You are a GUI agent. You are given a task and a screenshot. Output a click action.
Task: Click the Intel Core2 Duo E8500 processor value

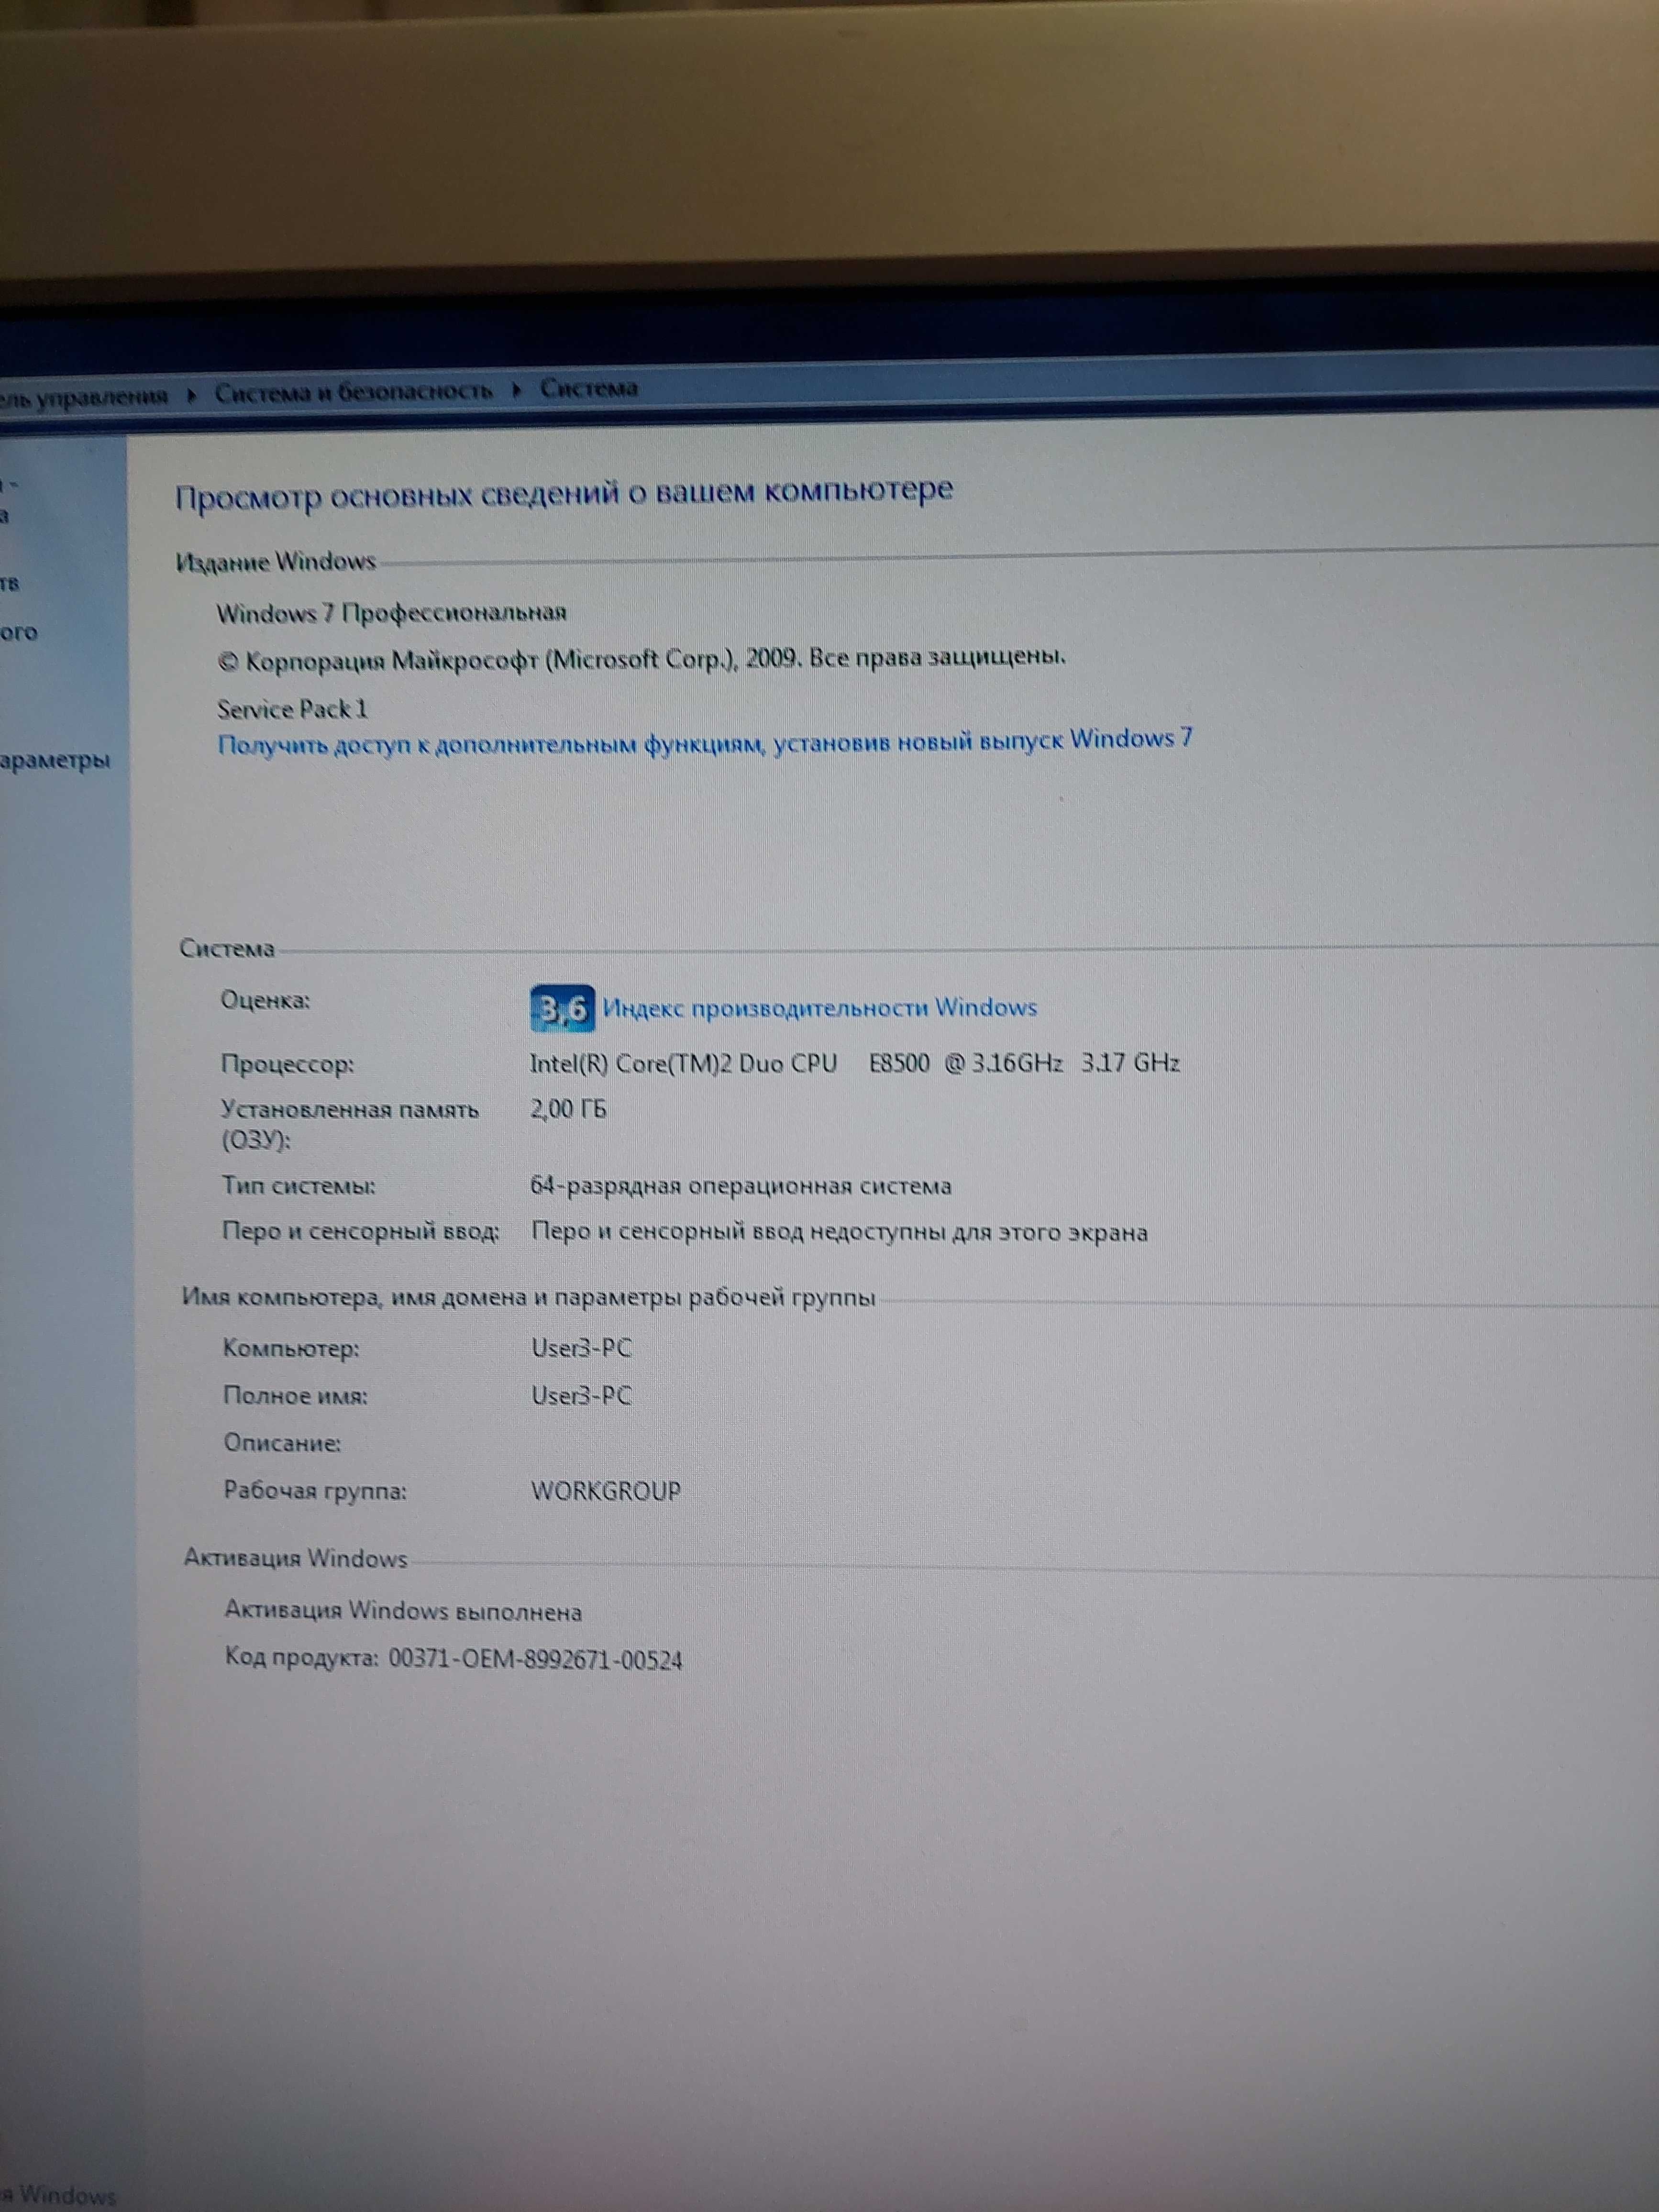(x=855, y=1063)
